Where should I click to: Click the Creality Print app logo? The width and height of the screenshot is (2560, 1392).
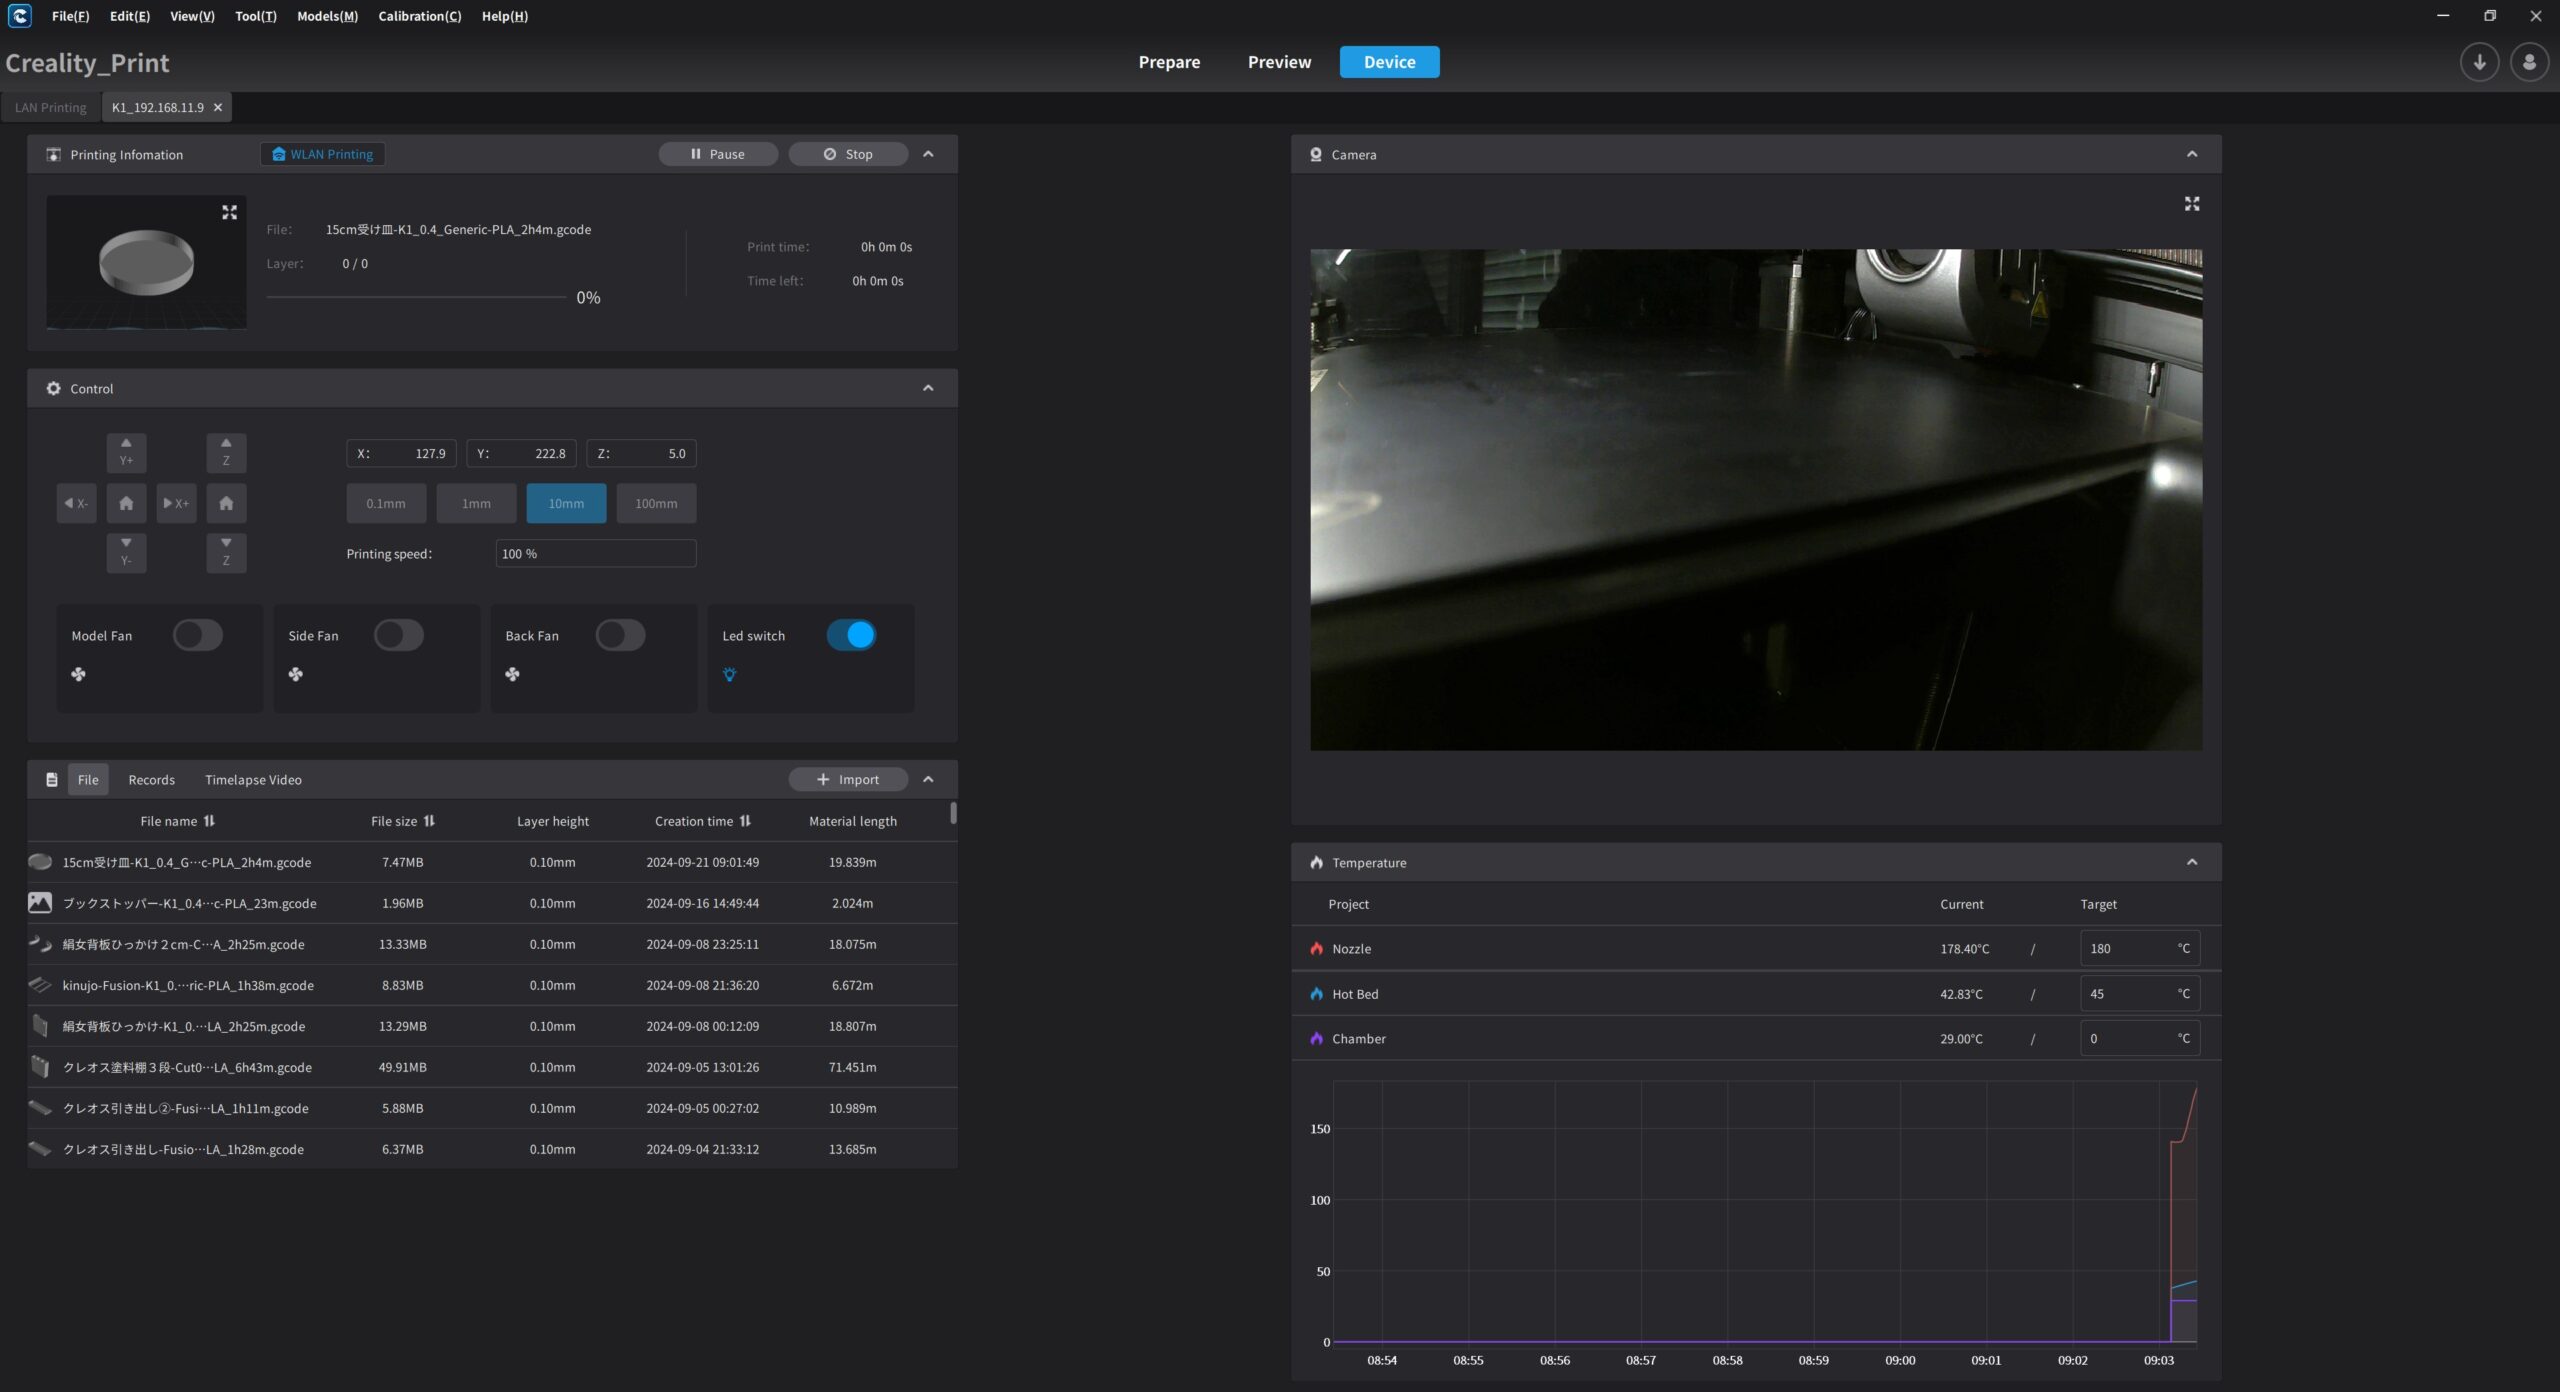click(19, 16)
